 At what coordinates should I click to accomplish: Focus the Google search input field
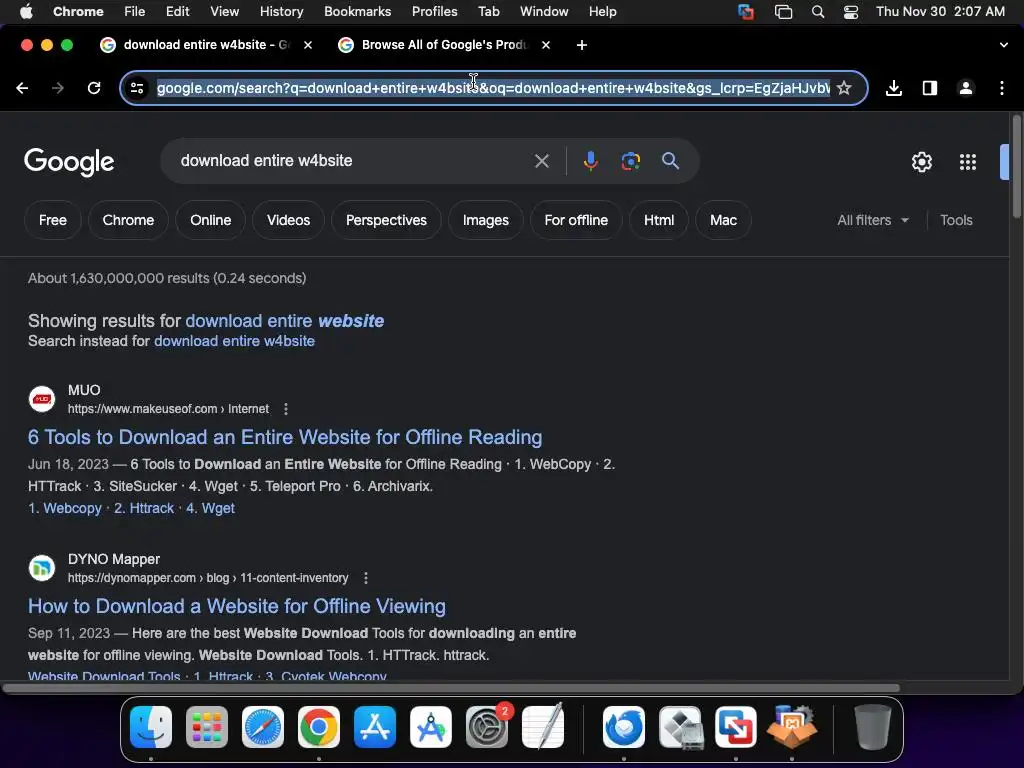pos(351,161)
